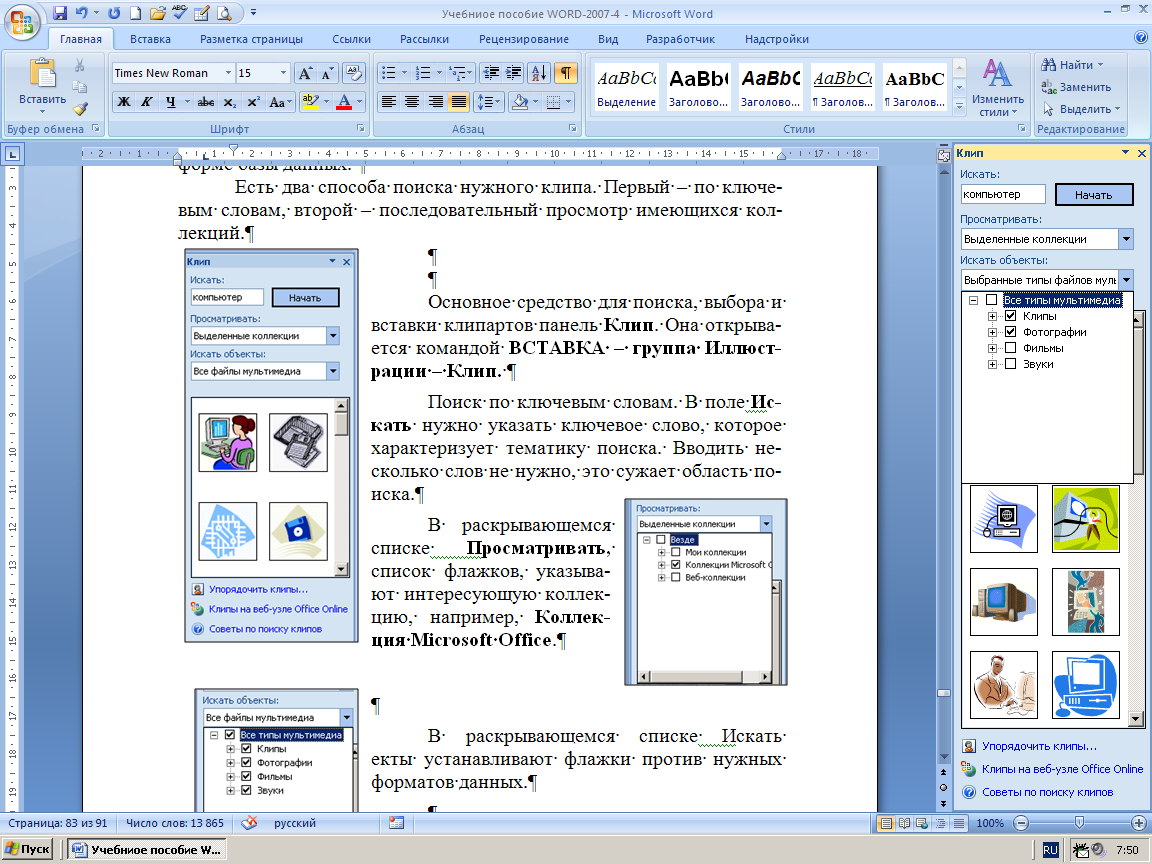Click the shading paint bucket icon
The width and height of the screenshot is (1152, 864).
pyautogui.click(x=520, y=102)
